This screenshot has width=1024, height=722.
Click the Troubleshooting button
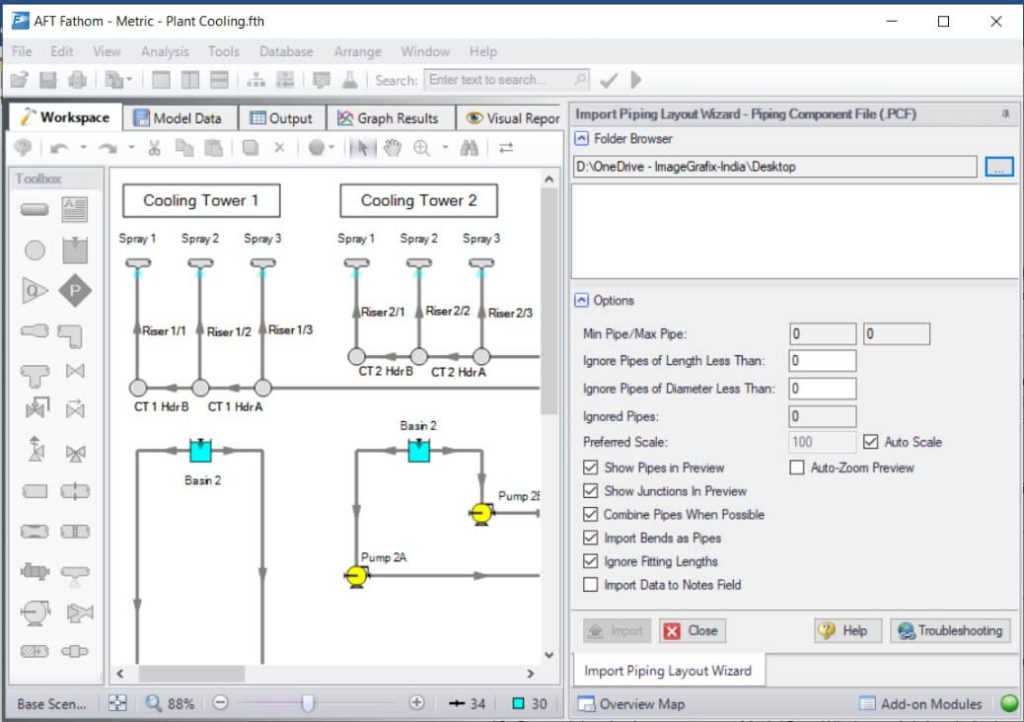click(950, 631)
